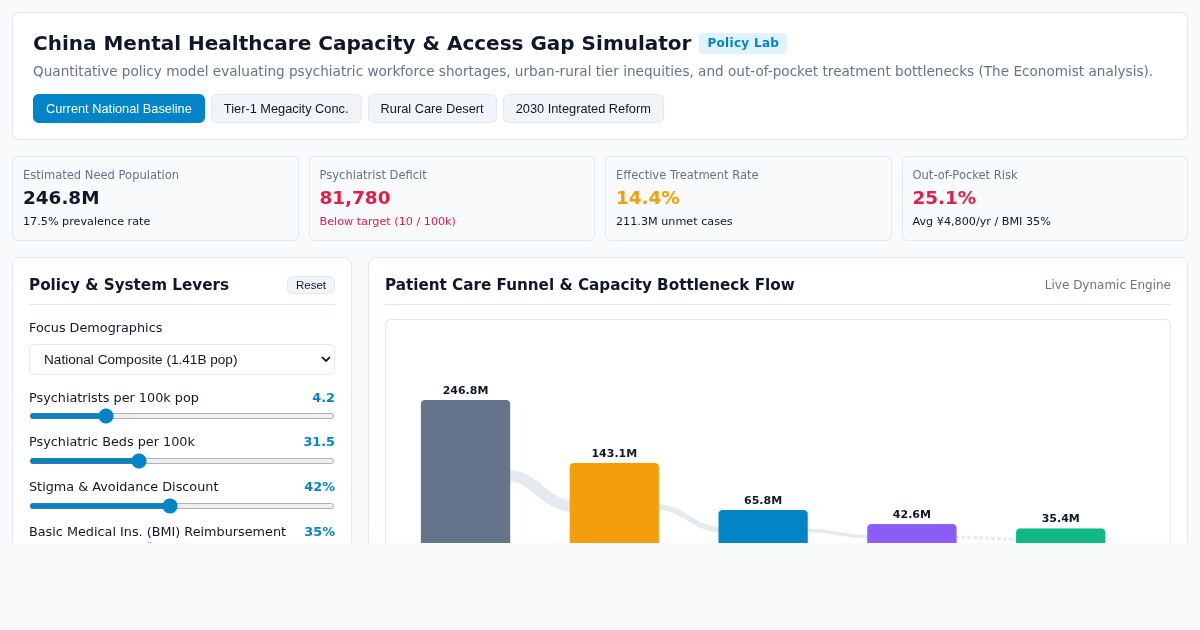
Task: Click the '17.5% prevalence rate' text
Action: coord(87,222)
